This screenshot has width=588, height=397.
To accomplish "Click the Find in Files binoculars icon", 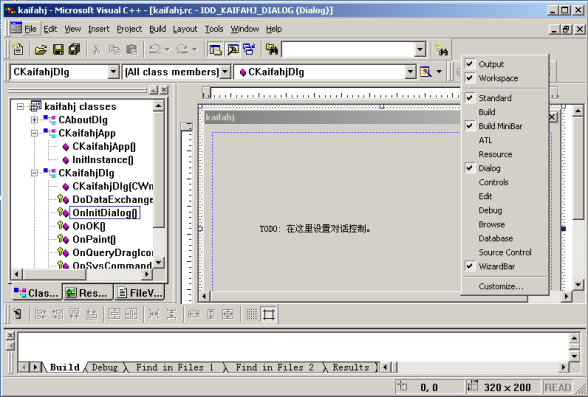I will pos(272,49).
